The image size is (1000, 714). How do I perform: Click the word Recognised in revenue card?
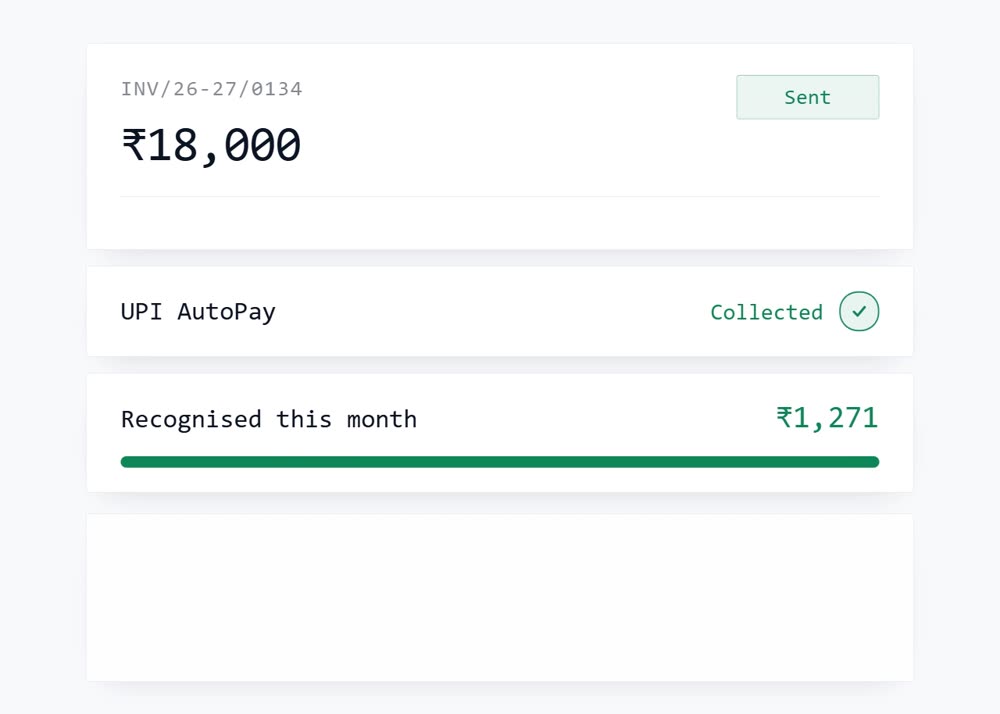191,419
